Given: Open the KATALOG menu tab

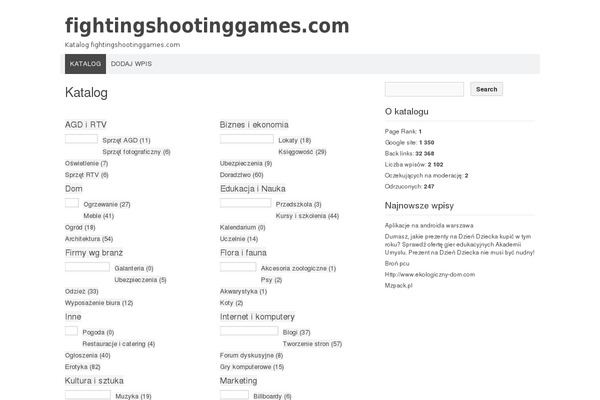Looking at the screenshot, I should click(85, 64).
